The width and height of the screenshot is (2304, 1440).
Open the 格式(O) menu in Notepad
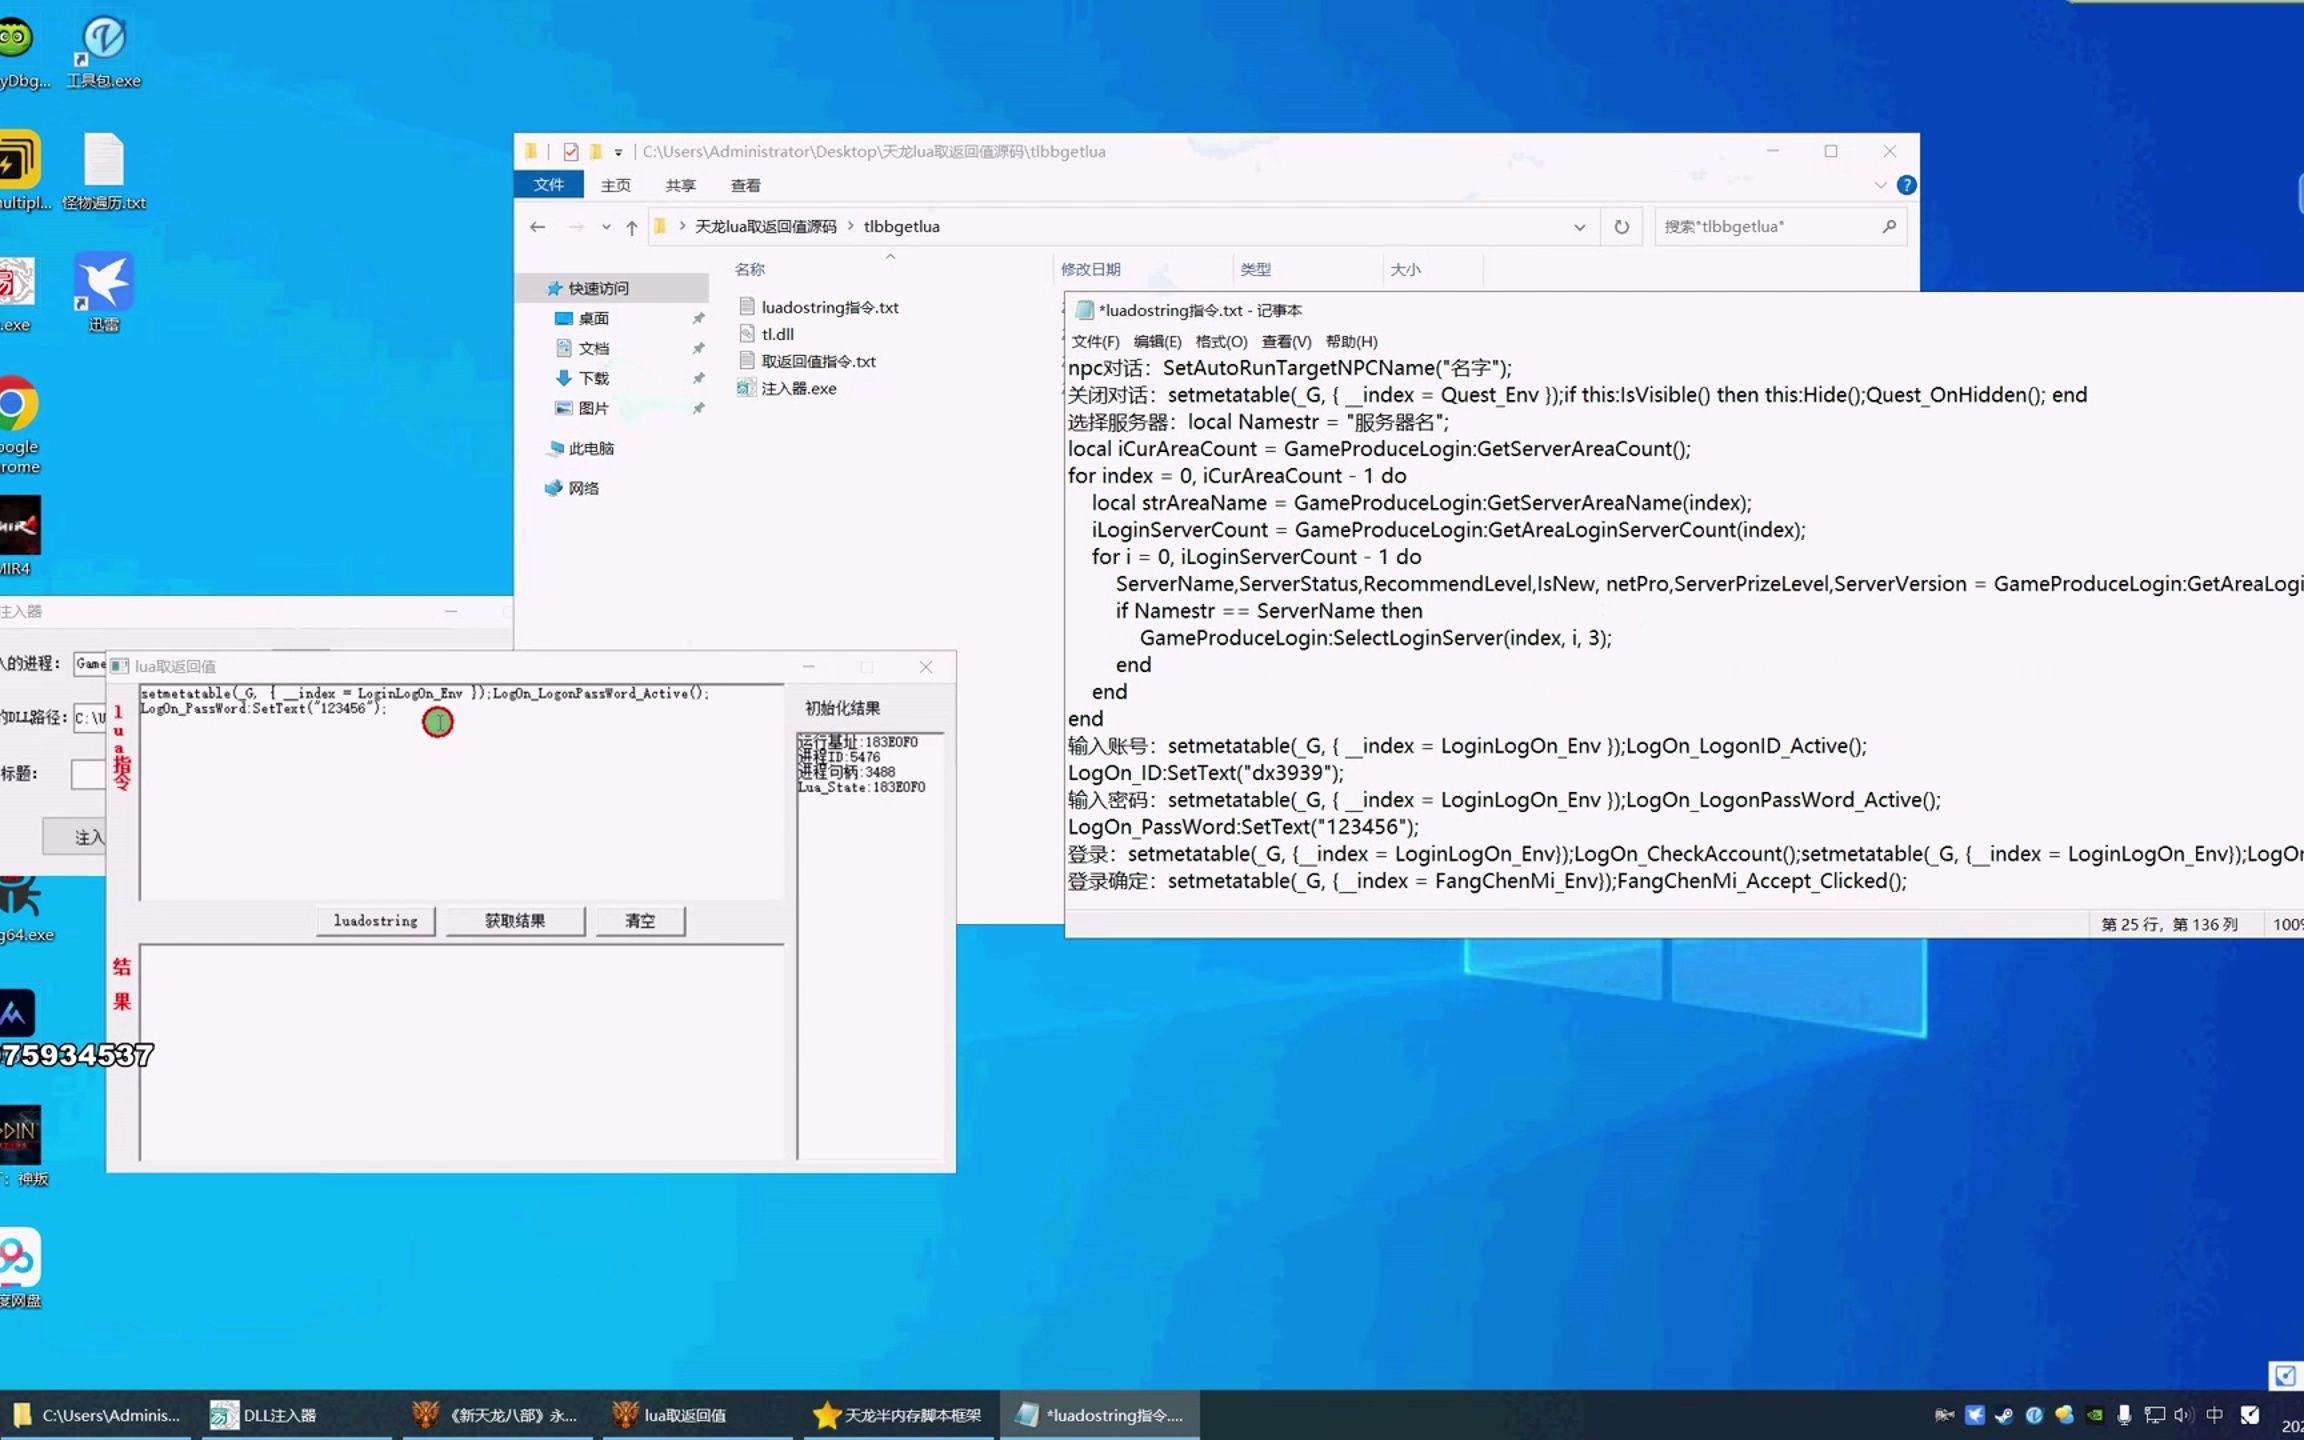1220,341
